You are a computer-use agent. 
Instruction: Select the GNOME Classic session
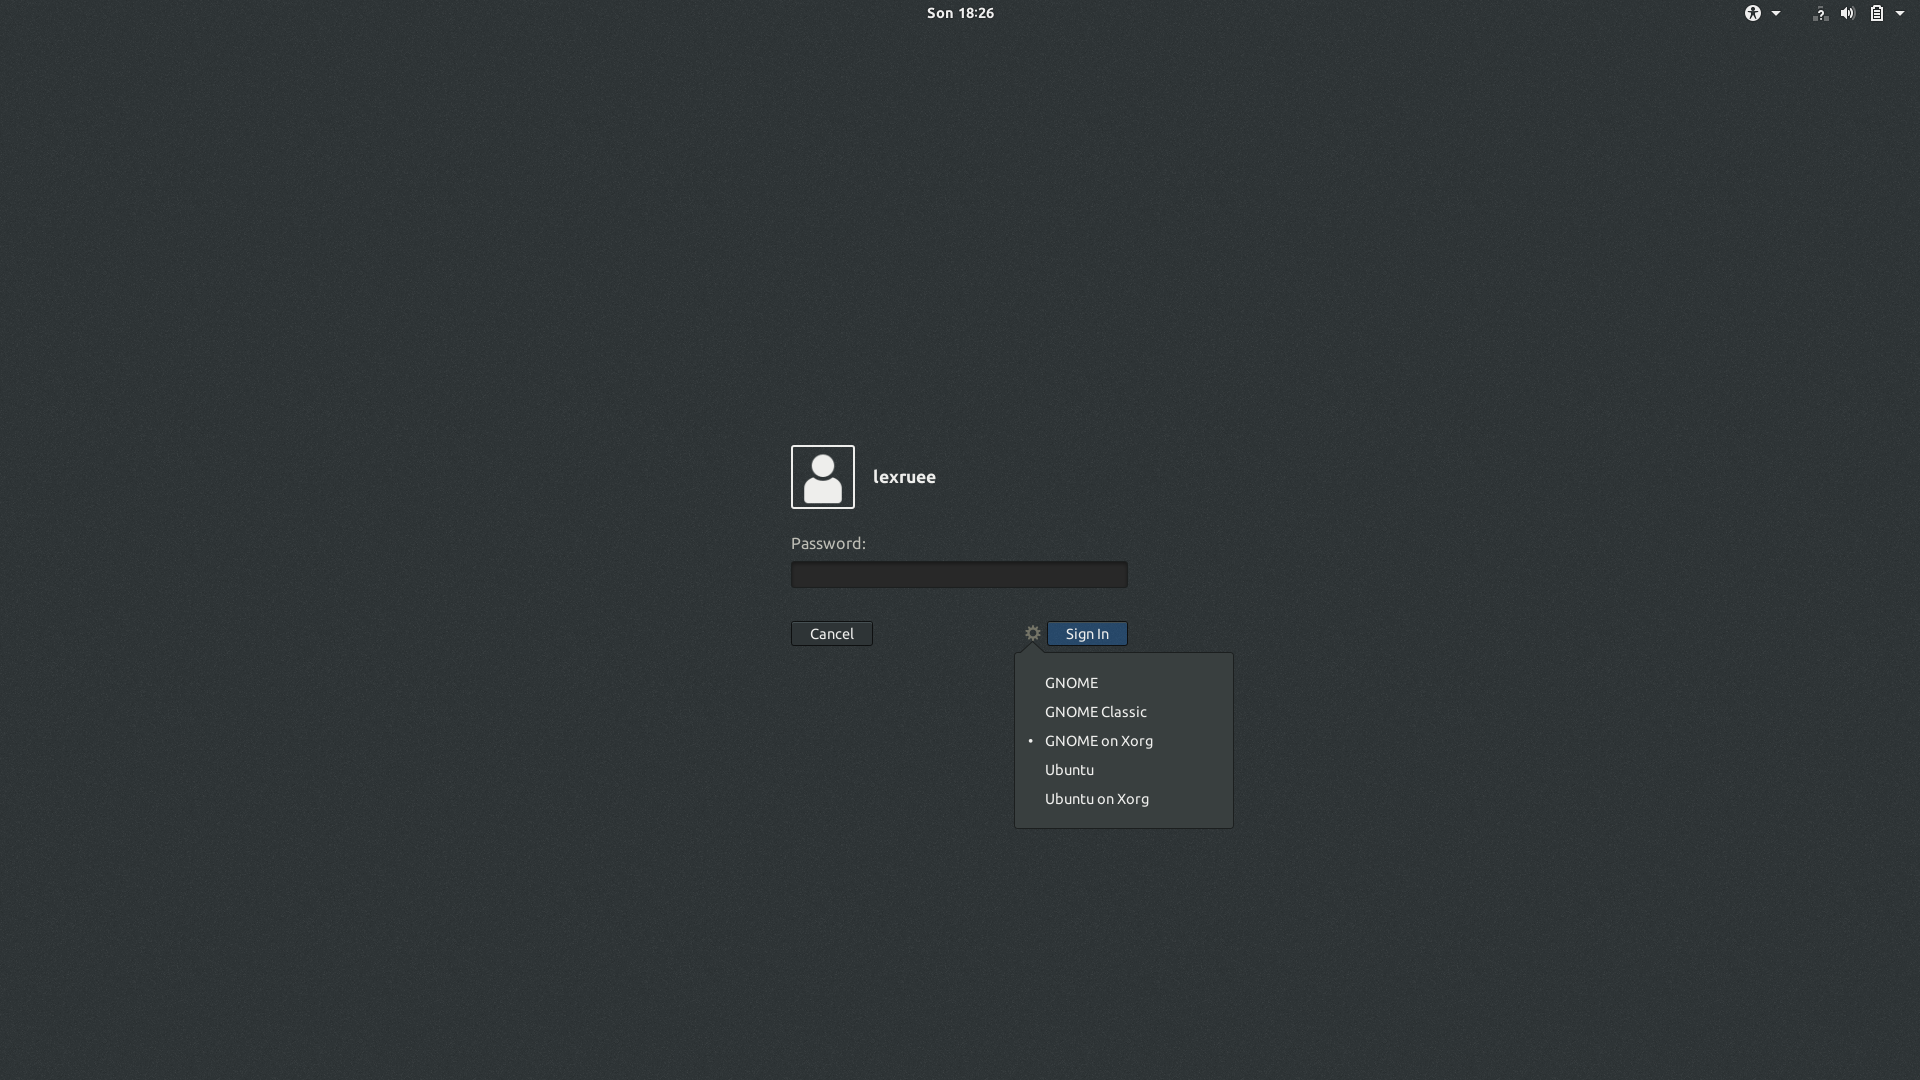1095,712
